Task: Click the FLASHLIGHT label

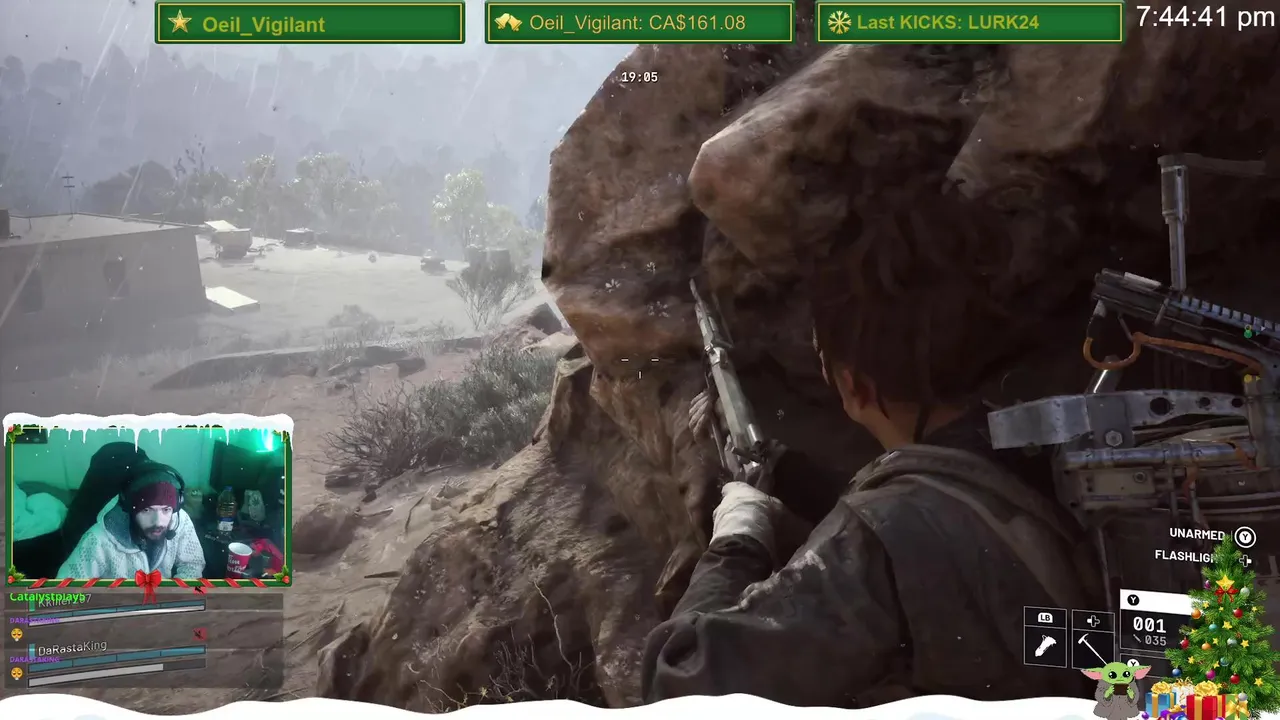Action: tap(1187, 556)
